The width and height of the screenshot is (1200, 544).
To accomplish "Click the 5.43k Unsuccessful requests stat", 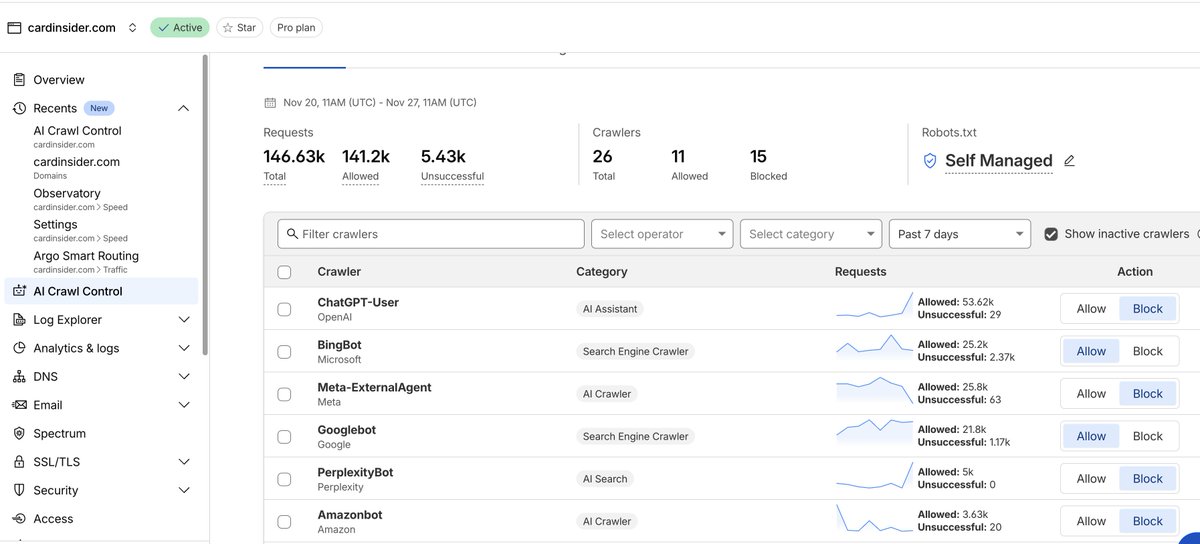I will (453, 164).
